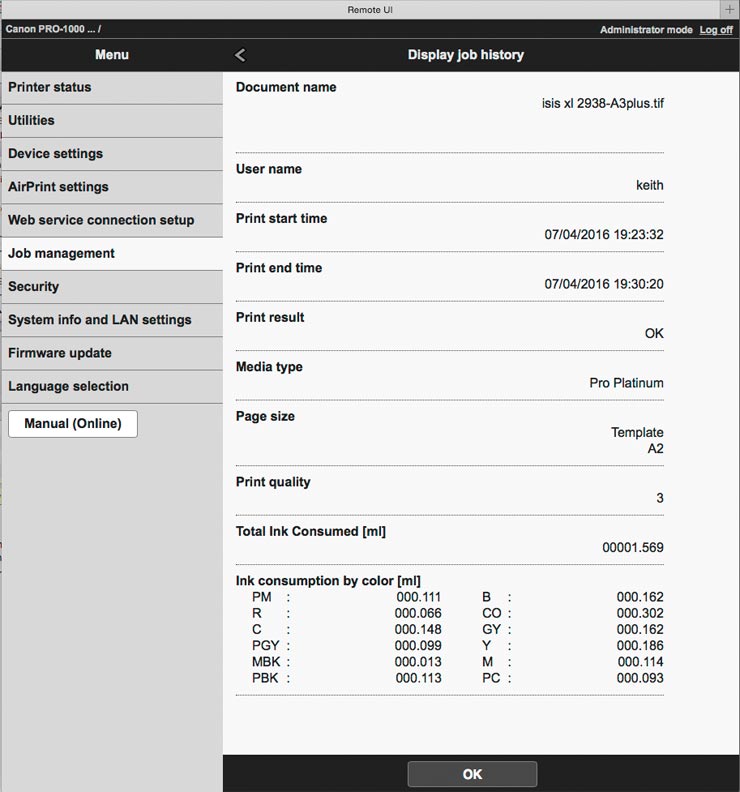Viewport: 740px width, 792px height.
Task: Click the Menu header label
Action: point(112,55)
